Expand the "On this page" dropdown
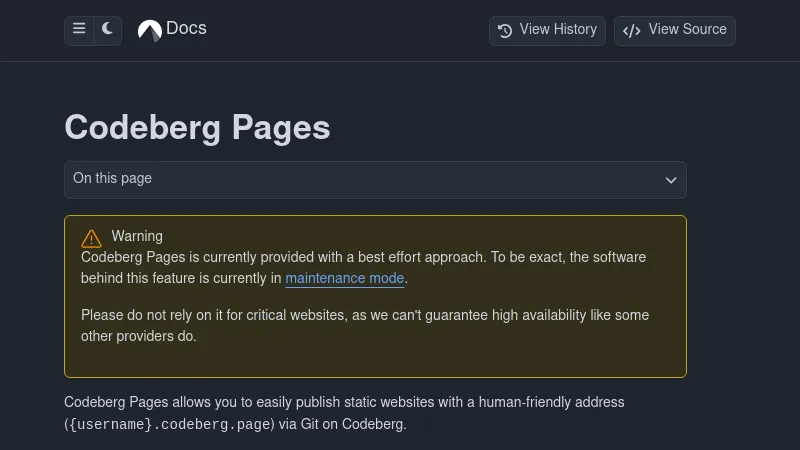 [375, 180]
